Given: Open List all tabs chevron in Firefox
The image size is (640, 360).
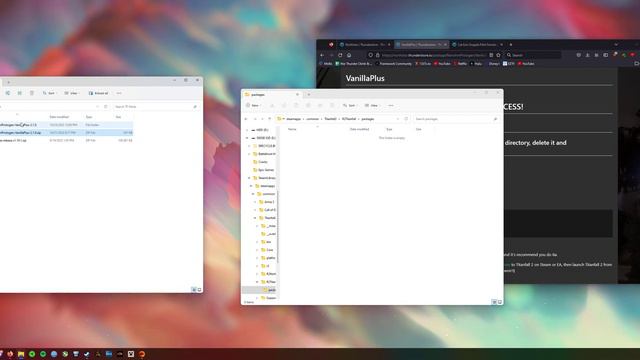Looking at the screenshot, I should point(616,44).
